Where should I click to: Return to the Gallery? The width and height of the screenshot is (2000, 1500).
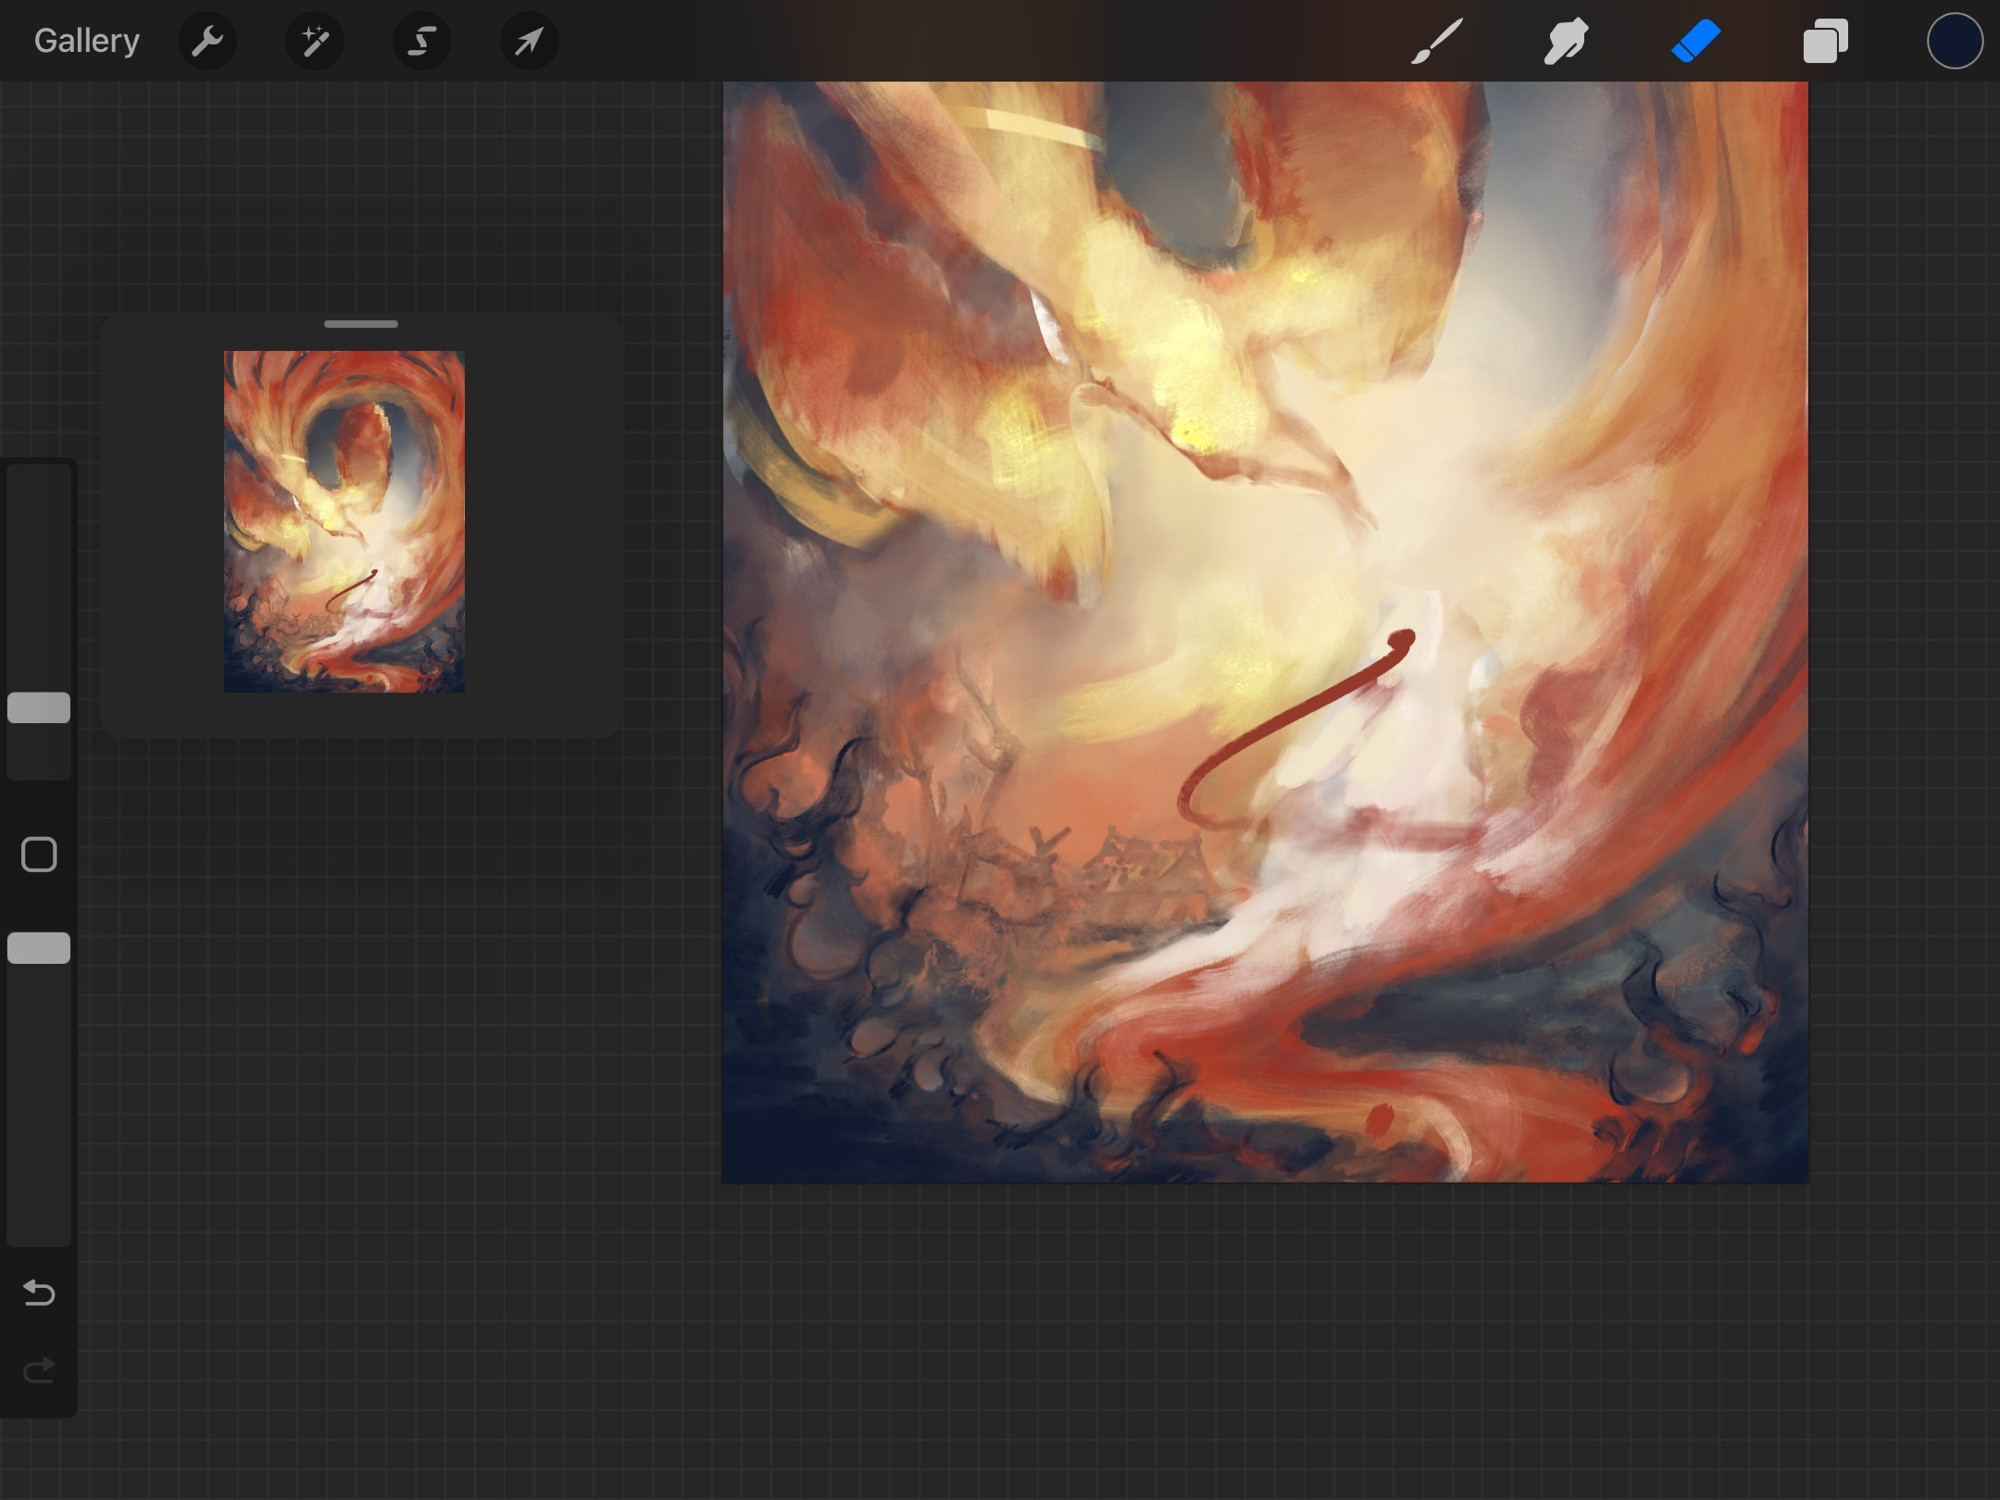(86, 41)
